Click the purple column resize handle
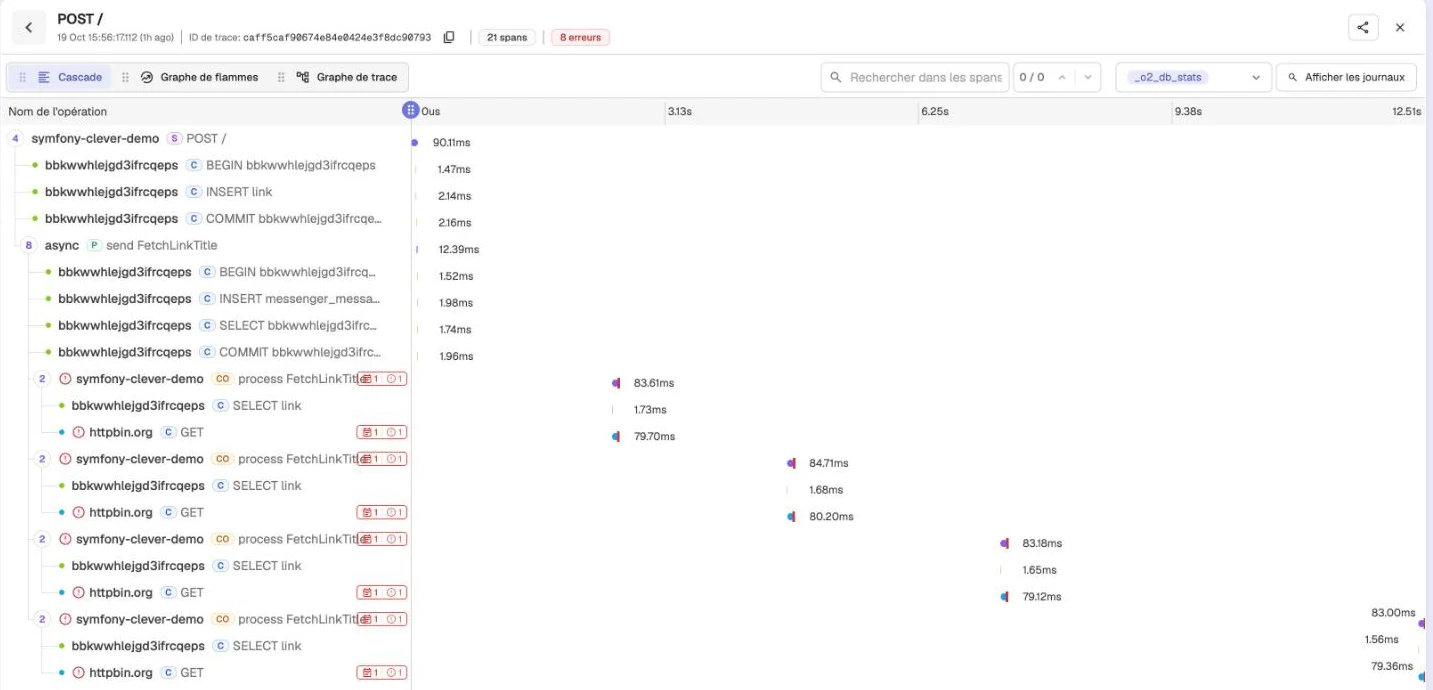 click(410, 110)
